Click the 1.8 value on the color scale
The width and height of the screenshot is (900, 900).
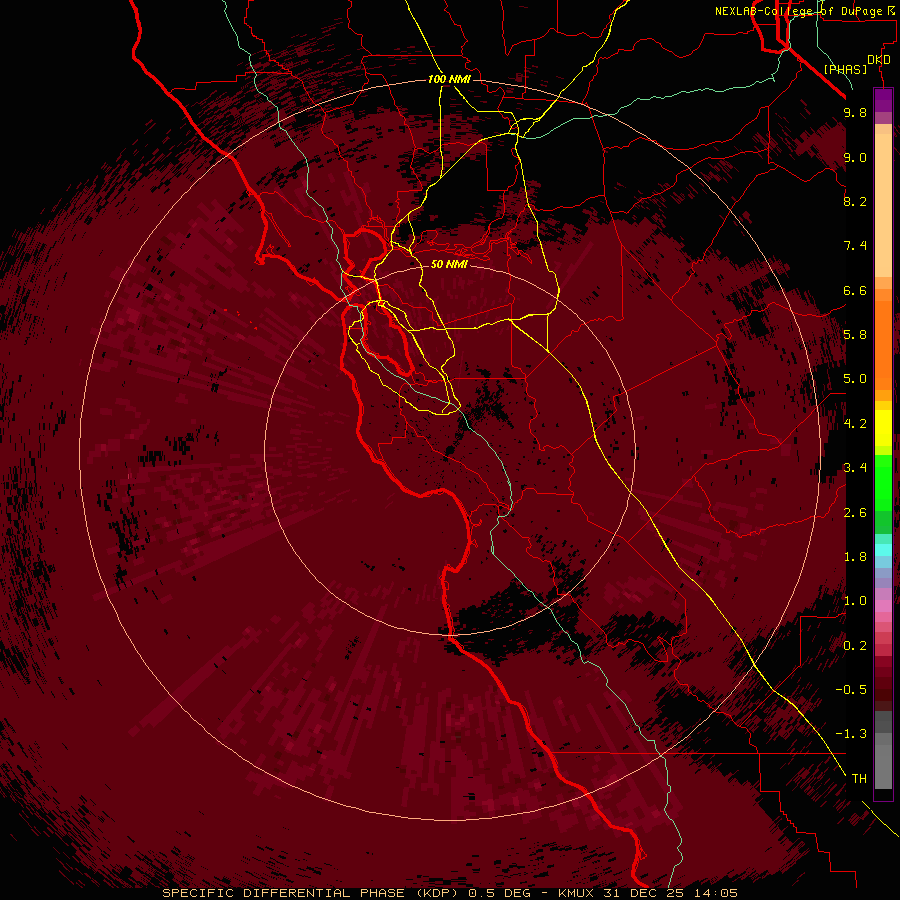855,557
